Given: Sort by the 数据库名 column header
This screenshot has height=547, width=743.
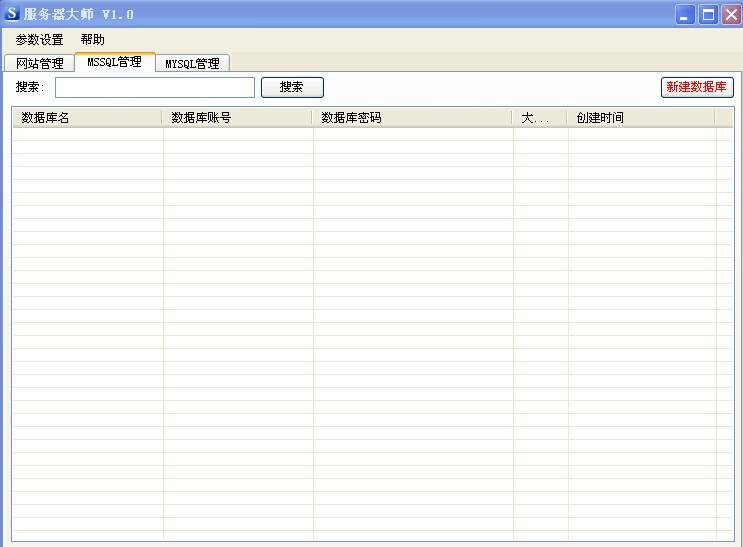Looking at the screenshot, I should tap(86, 118).
